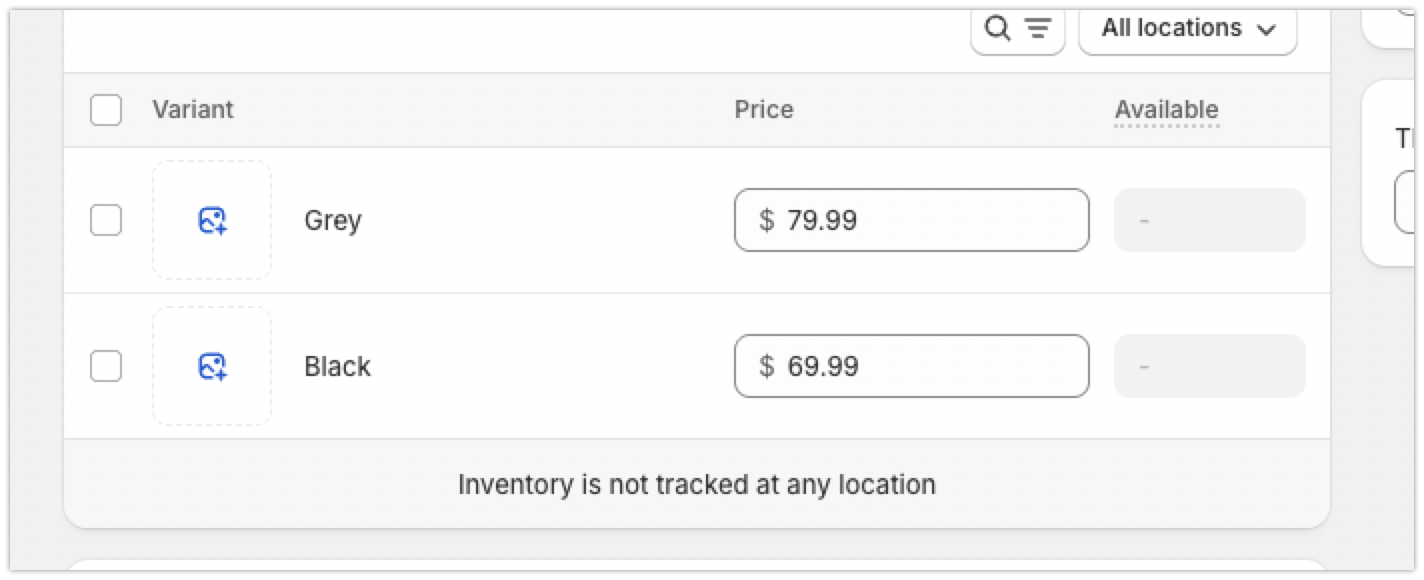1424x580 pixels.
Task: Open the Black variant name
Action: coord(337,366)
